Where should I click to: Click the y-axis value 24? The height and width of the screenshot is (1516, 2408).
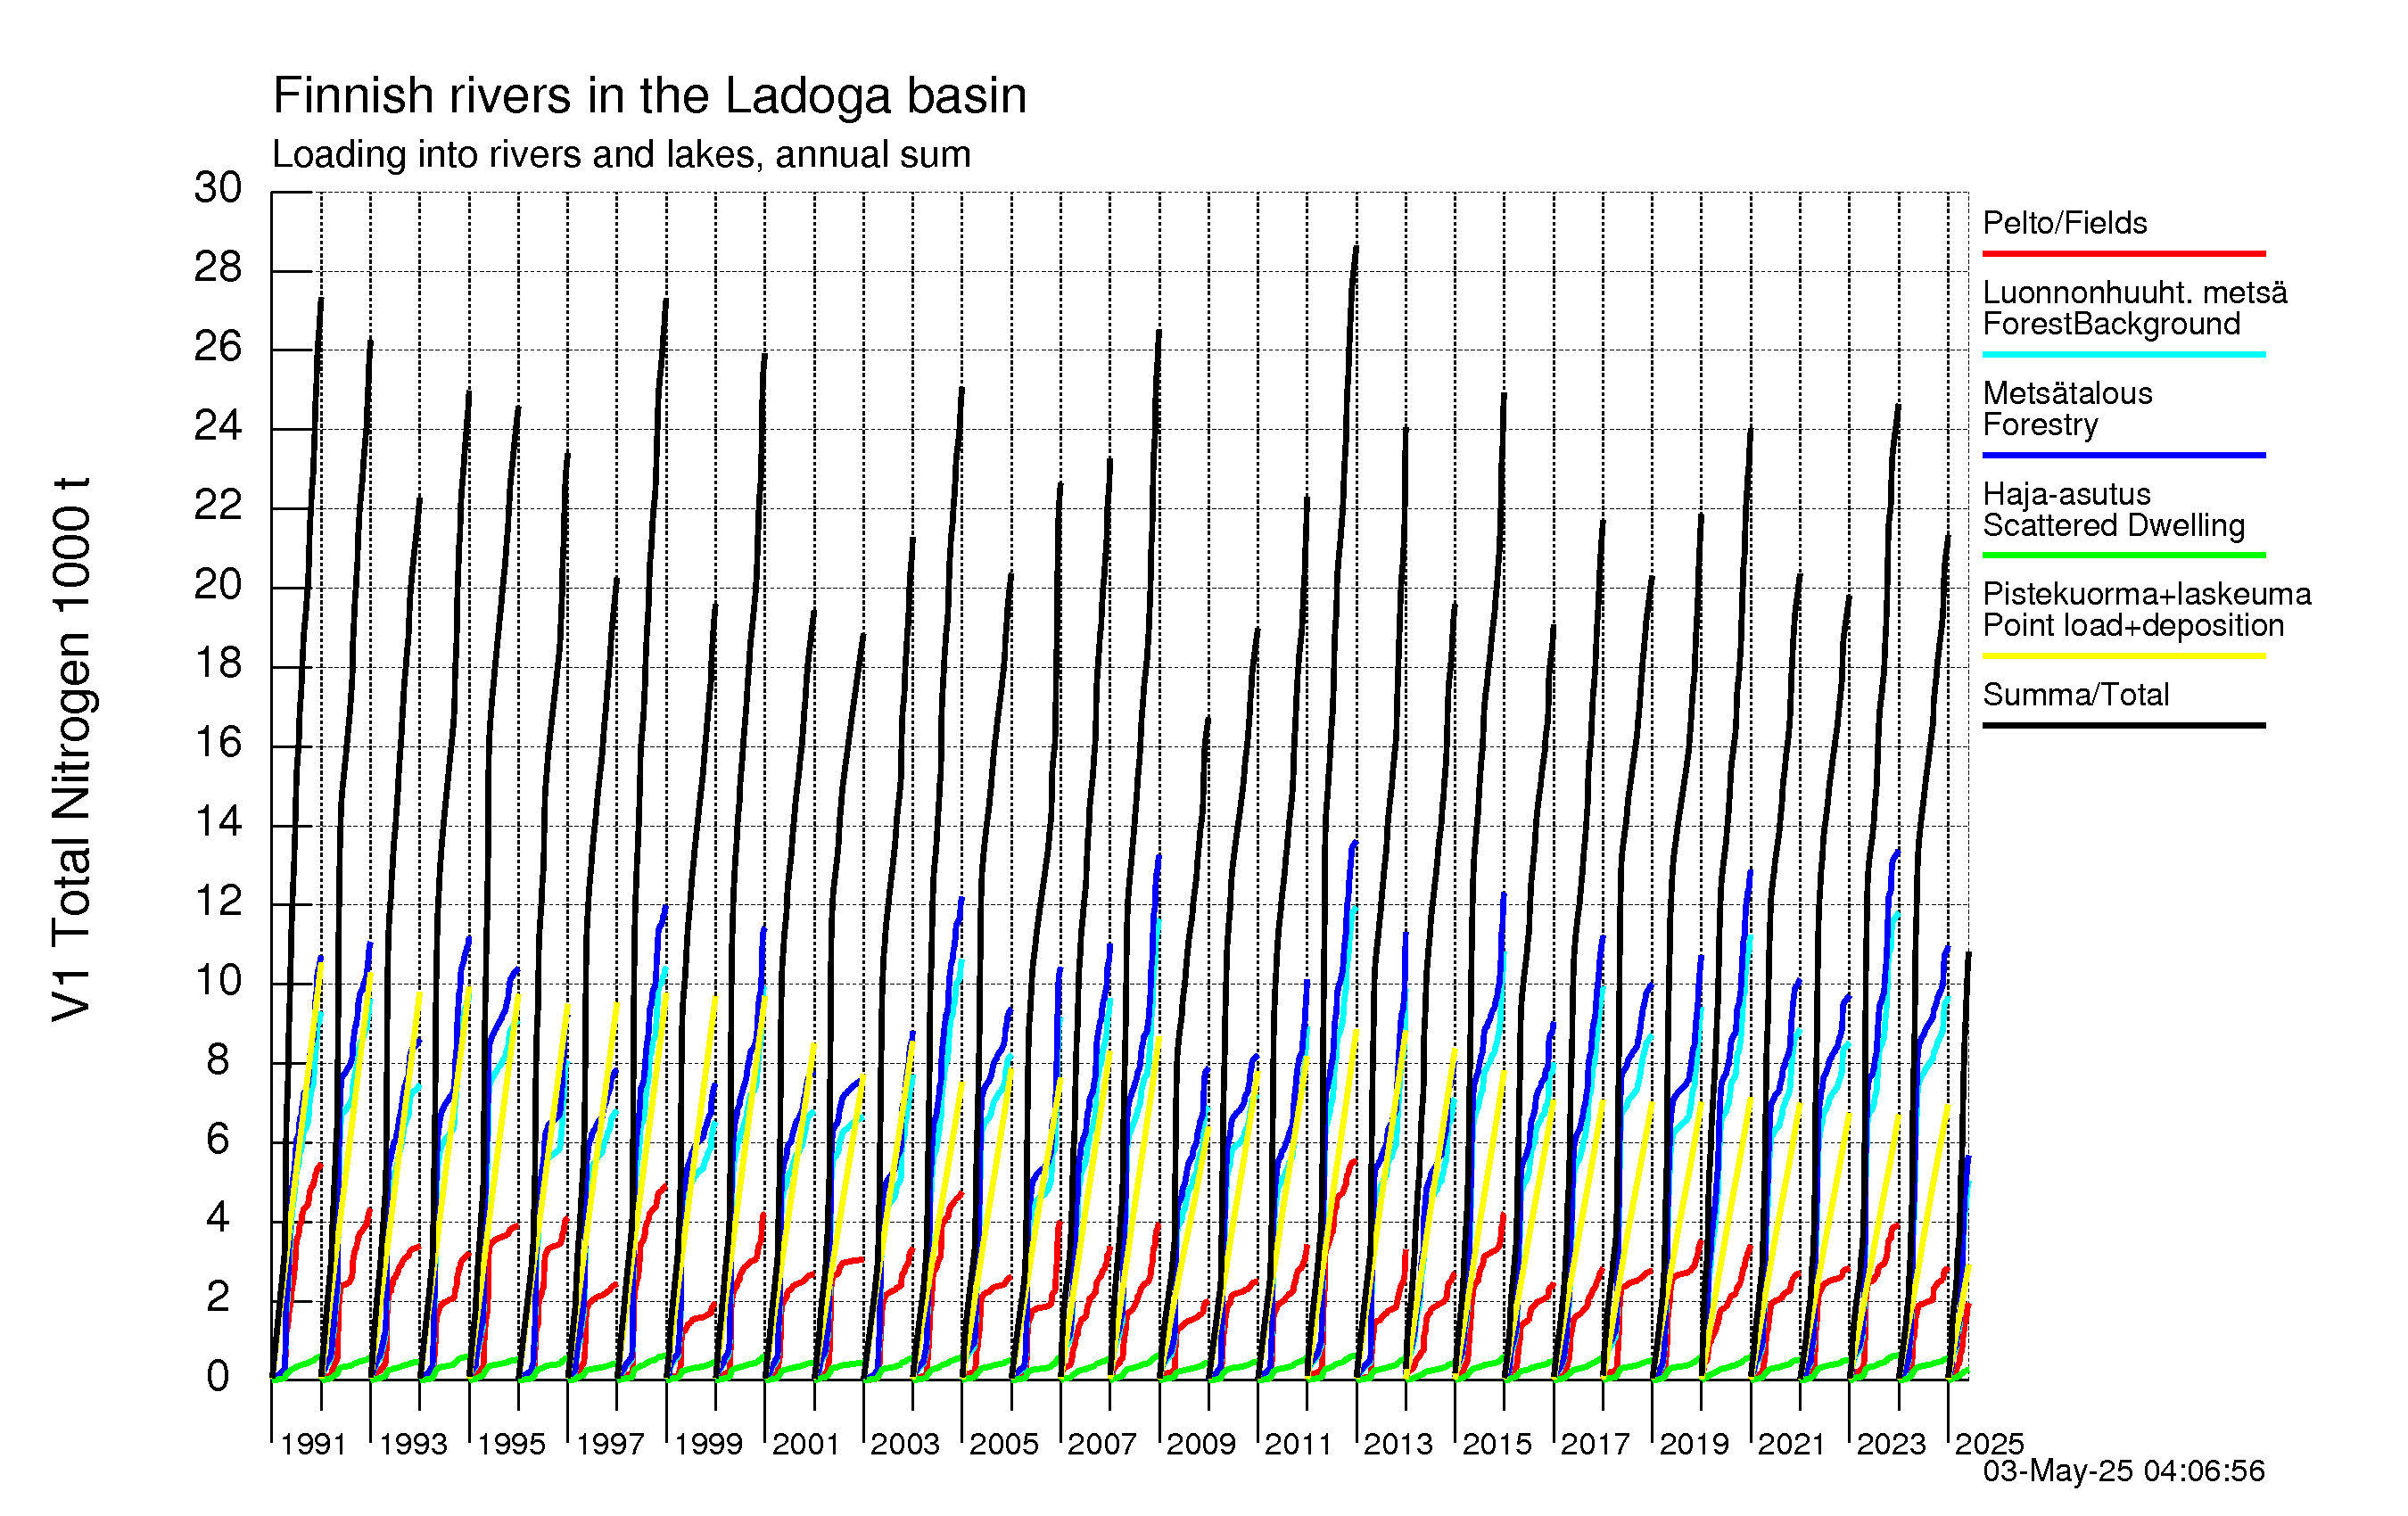[x=218, y=426]
